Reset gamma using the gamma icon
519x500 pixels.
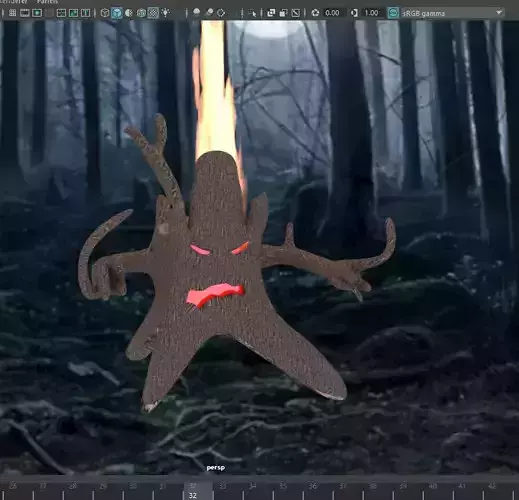coord(354,13)
